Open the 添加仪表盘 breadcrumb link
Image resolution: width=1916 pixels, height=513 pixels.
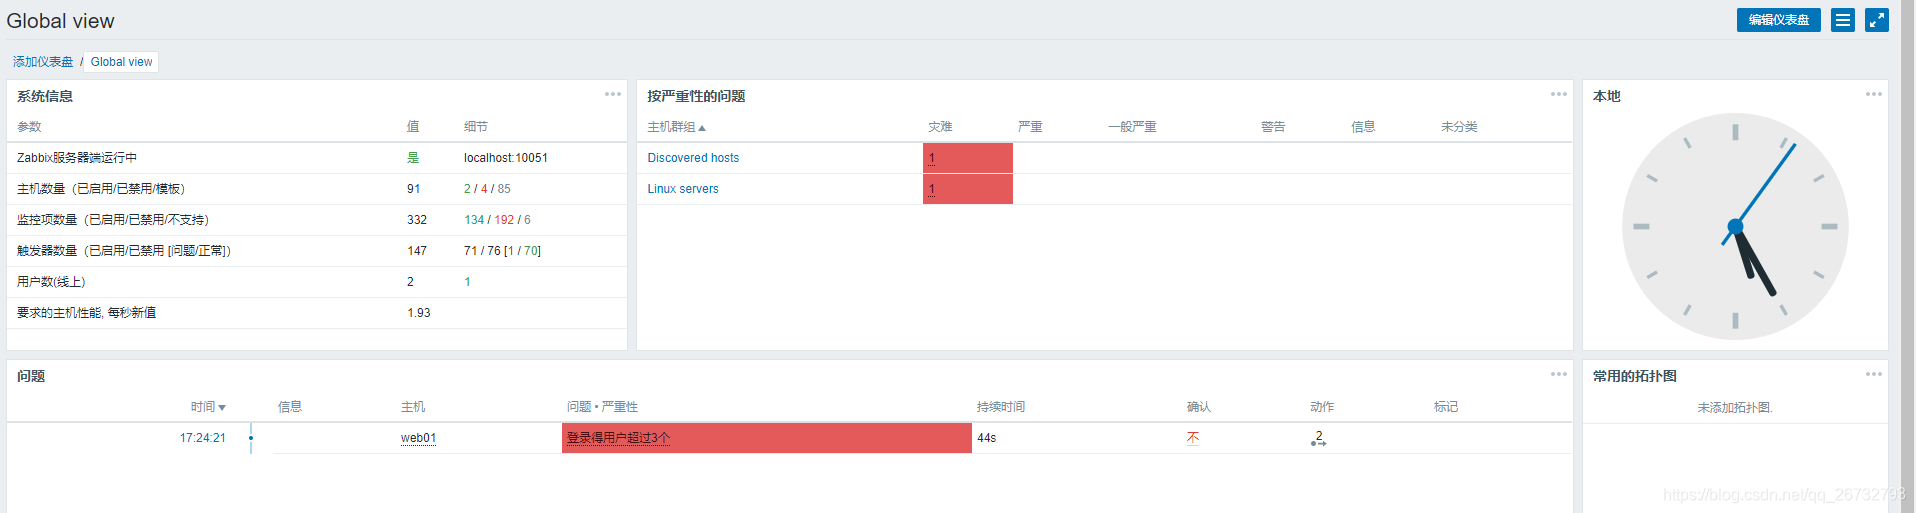coord(43,62)
